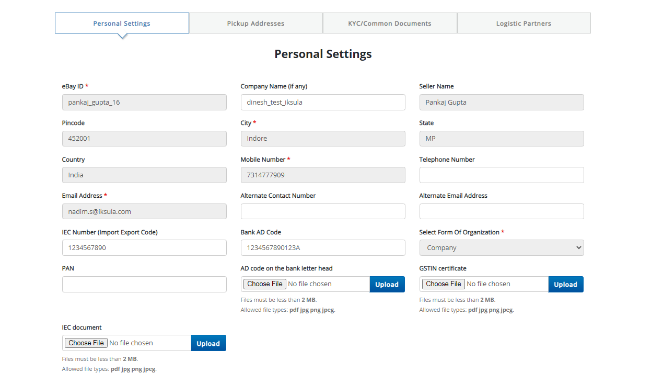651x373 pixels.
Task: Go to the Logistic Partners tab
Action: pyautogui.click(x=524, y=23)
